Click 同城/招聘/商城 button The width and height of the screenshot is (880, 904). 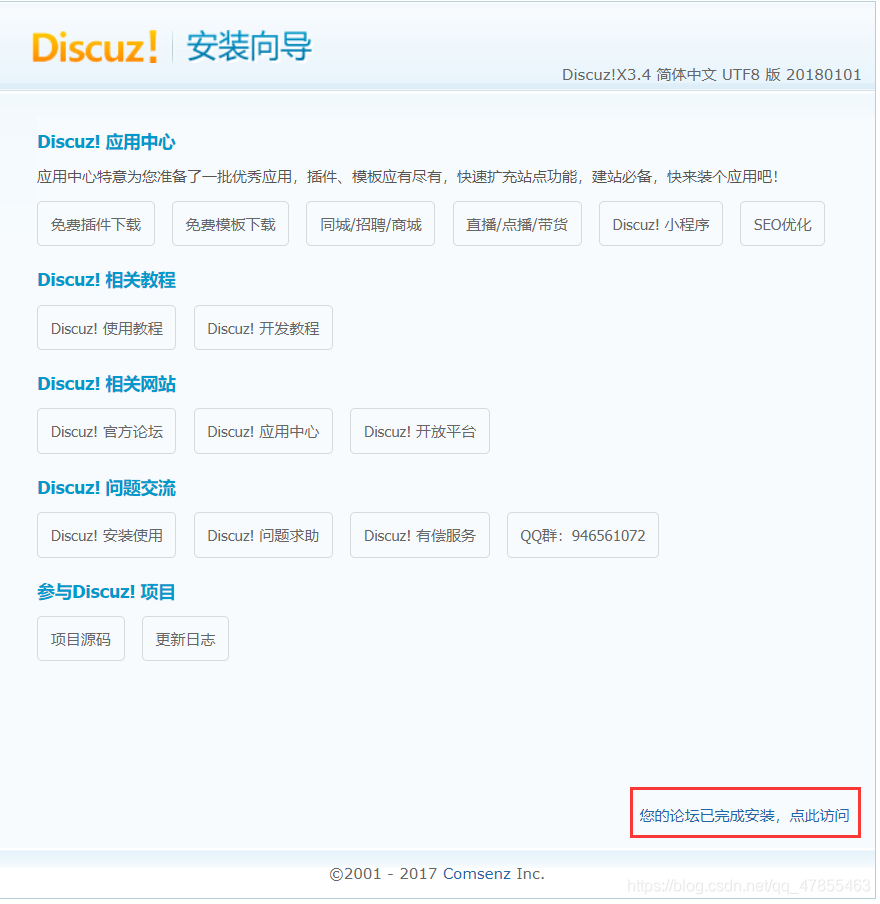[371, 224]
